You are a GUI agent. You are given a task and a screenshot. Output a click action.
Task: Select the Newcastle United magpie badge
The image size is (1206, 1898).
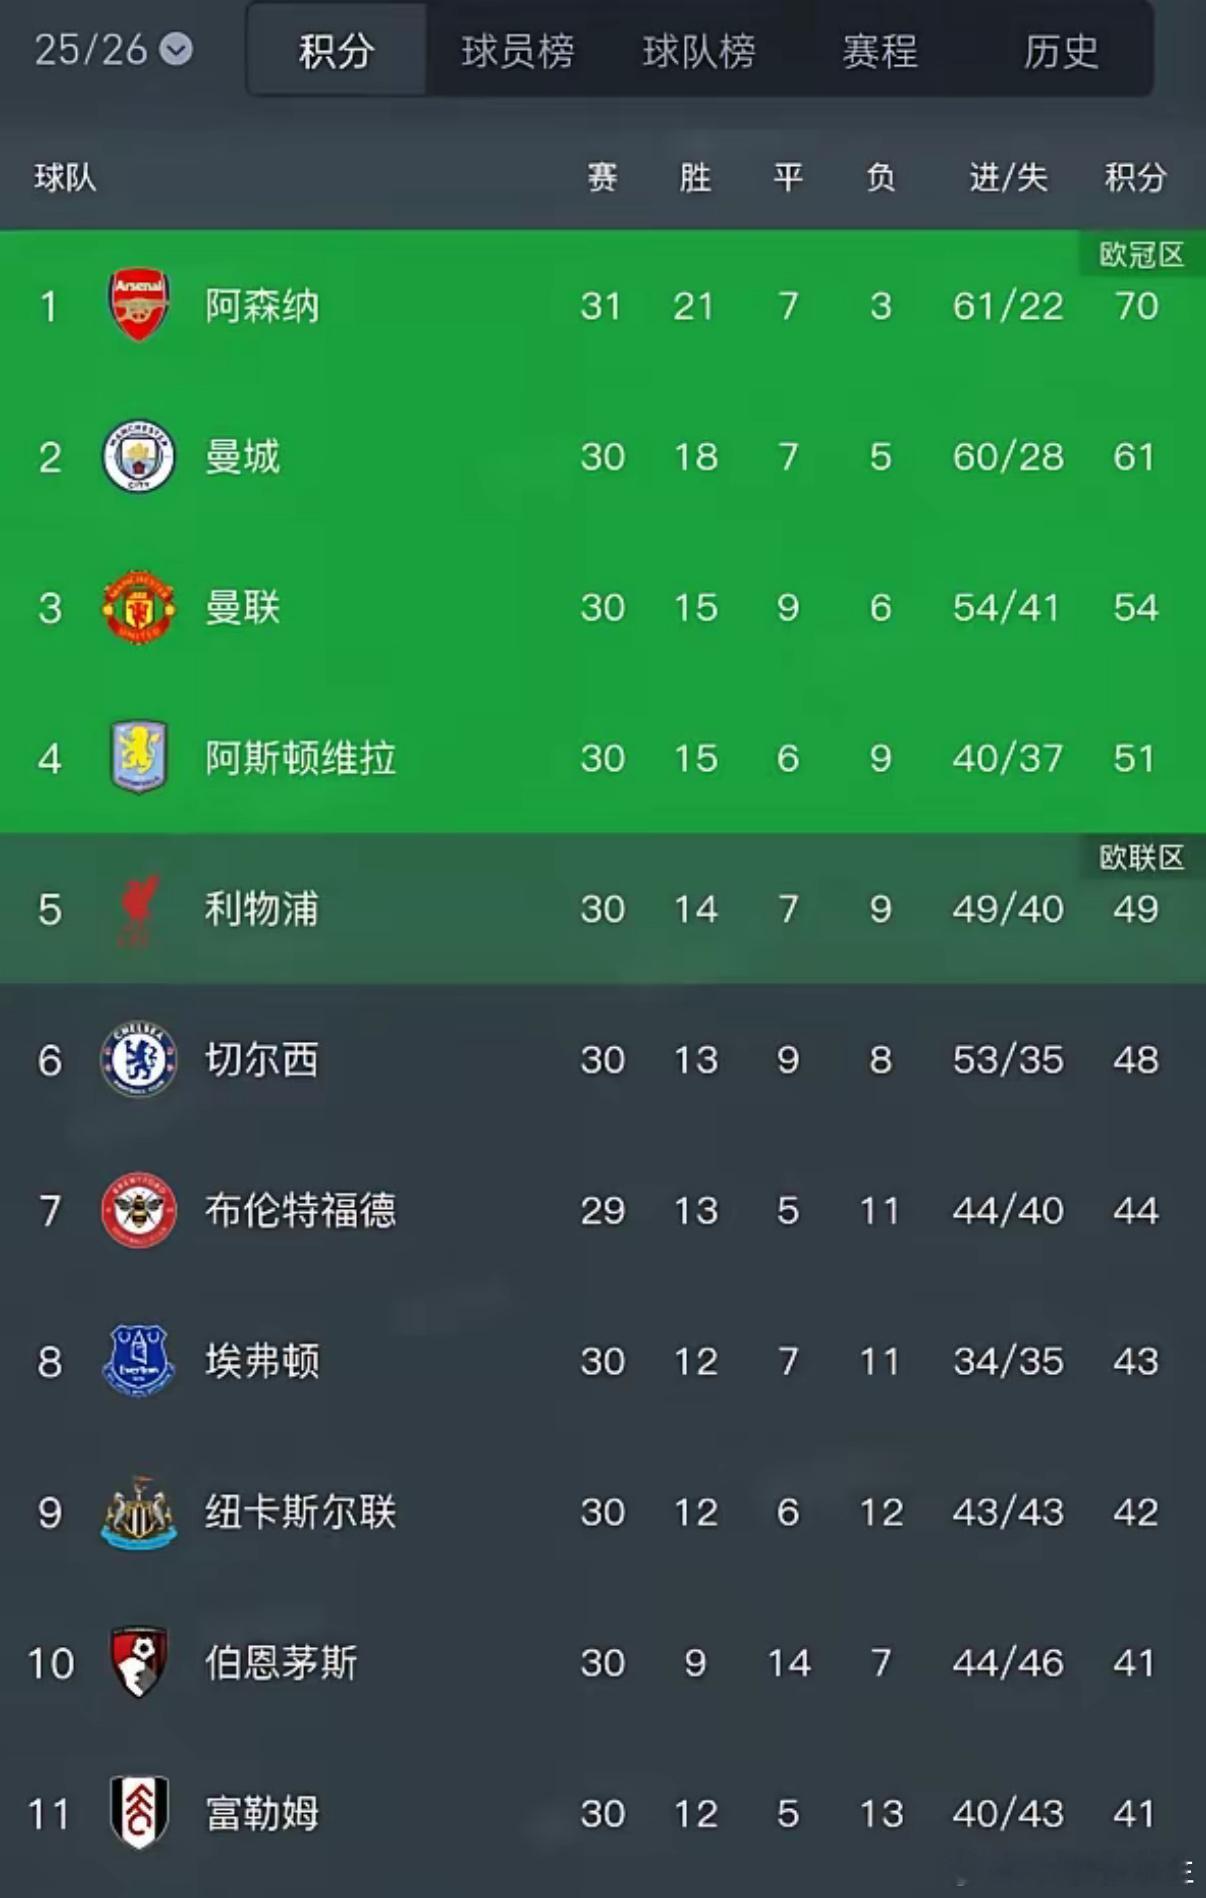(141, 1513)
